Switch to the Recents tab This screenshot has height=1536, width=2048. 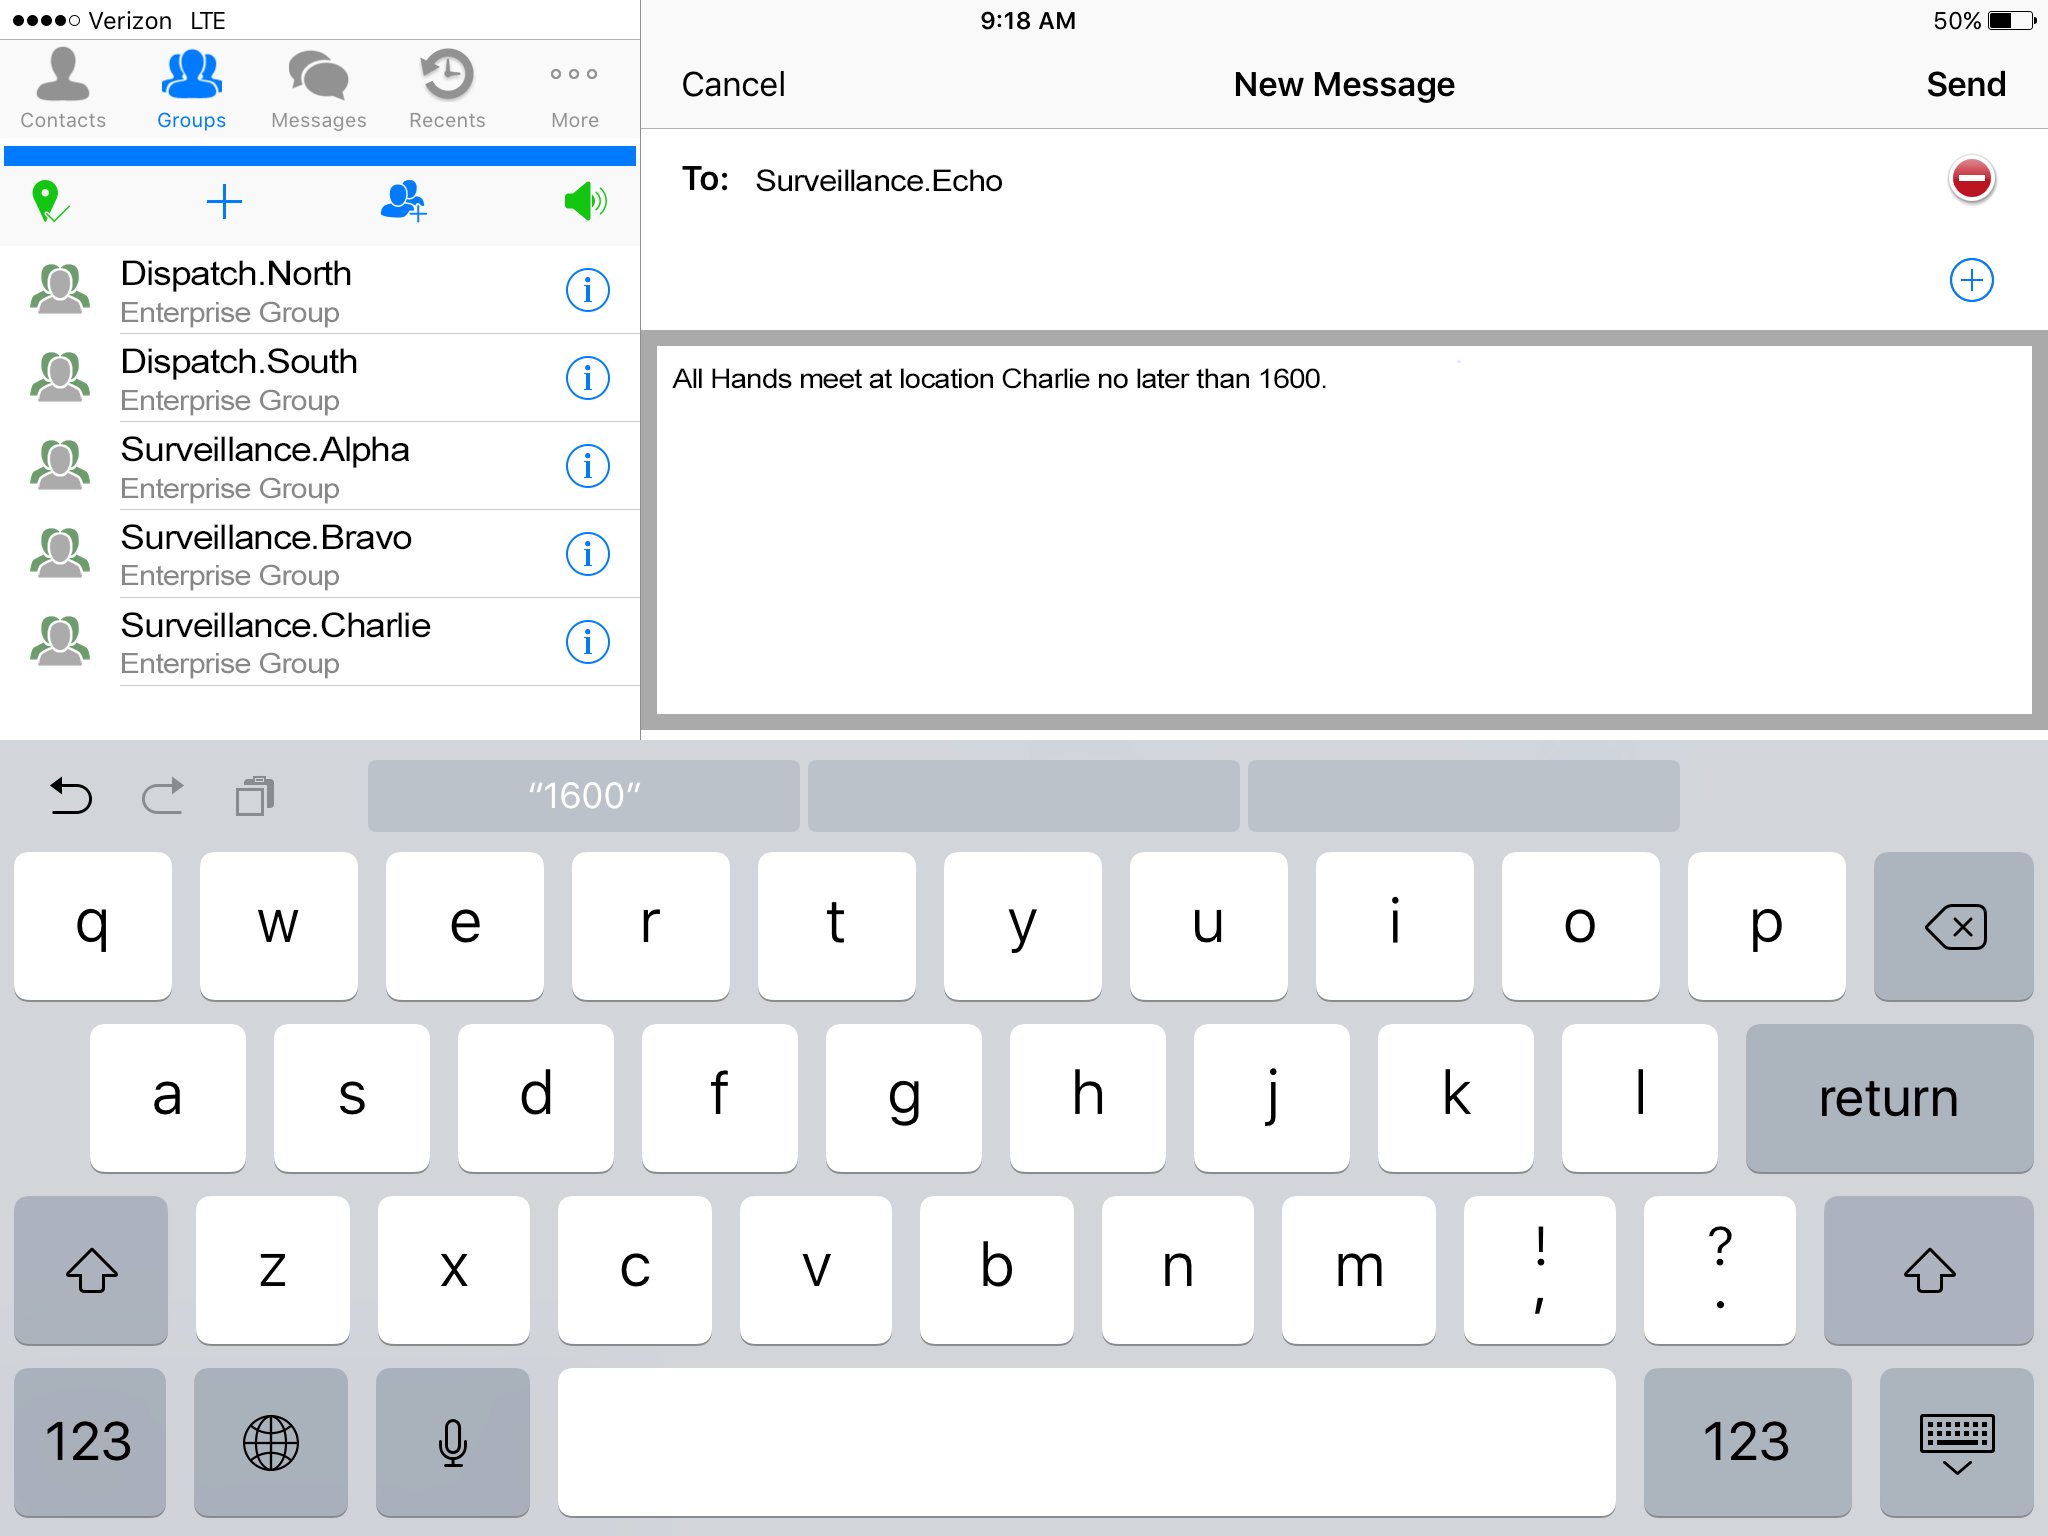(x=446, y=90)
